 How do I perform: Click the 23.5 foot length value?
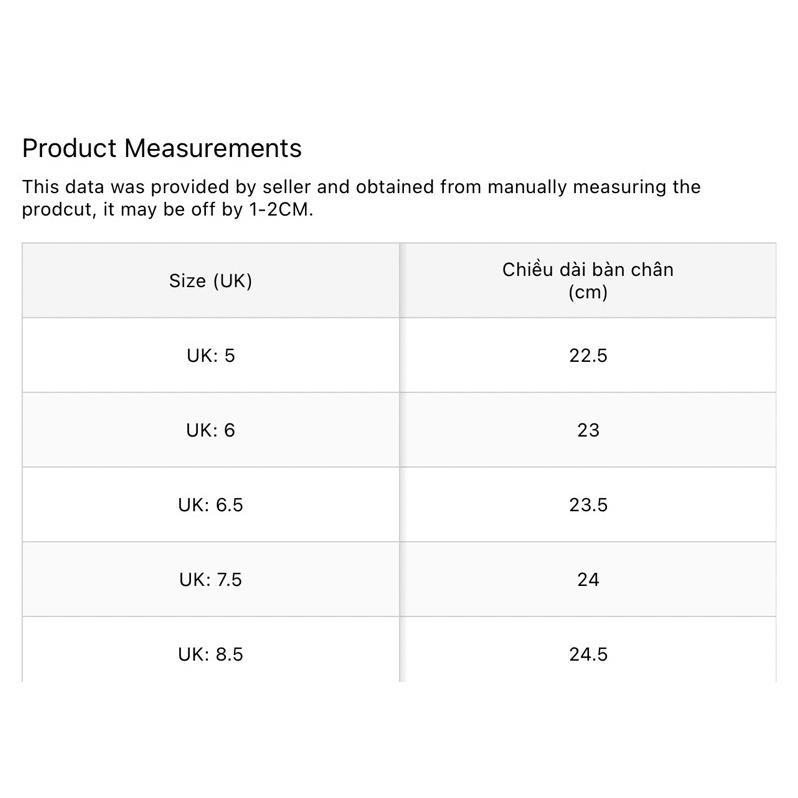coord(588,505)
